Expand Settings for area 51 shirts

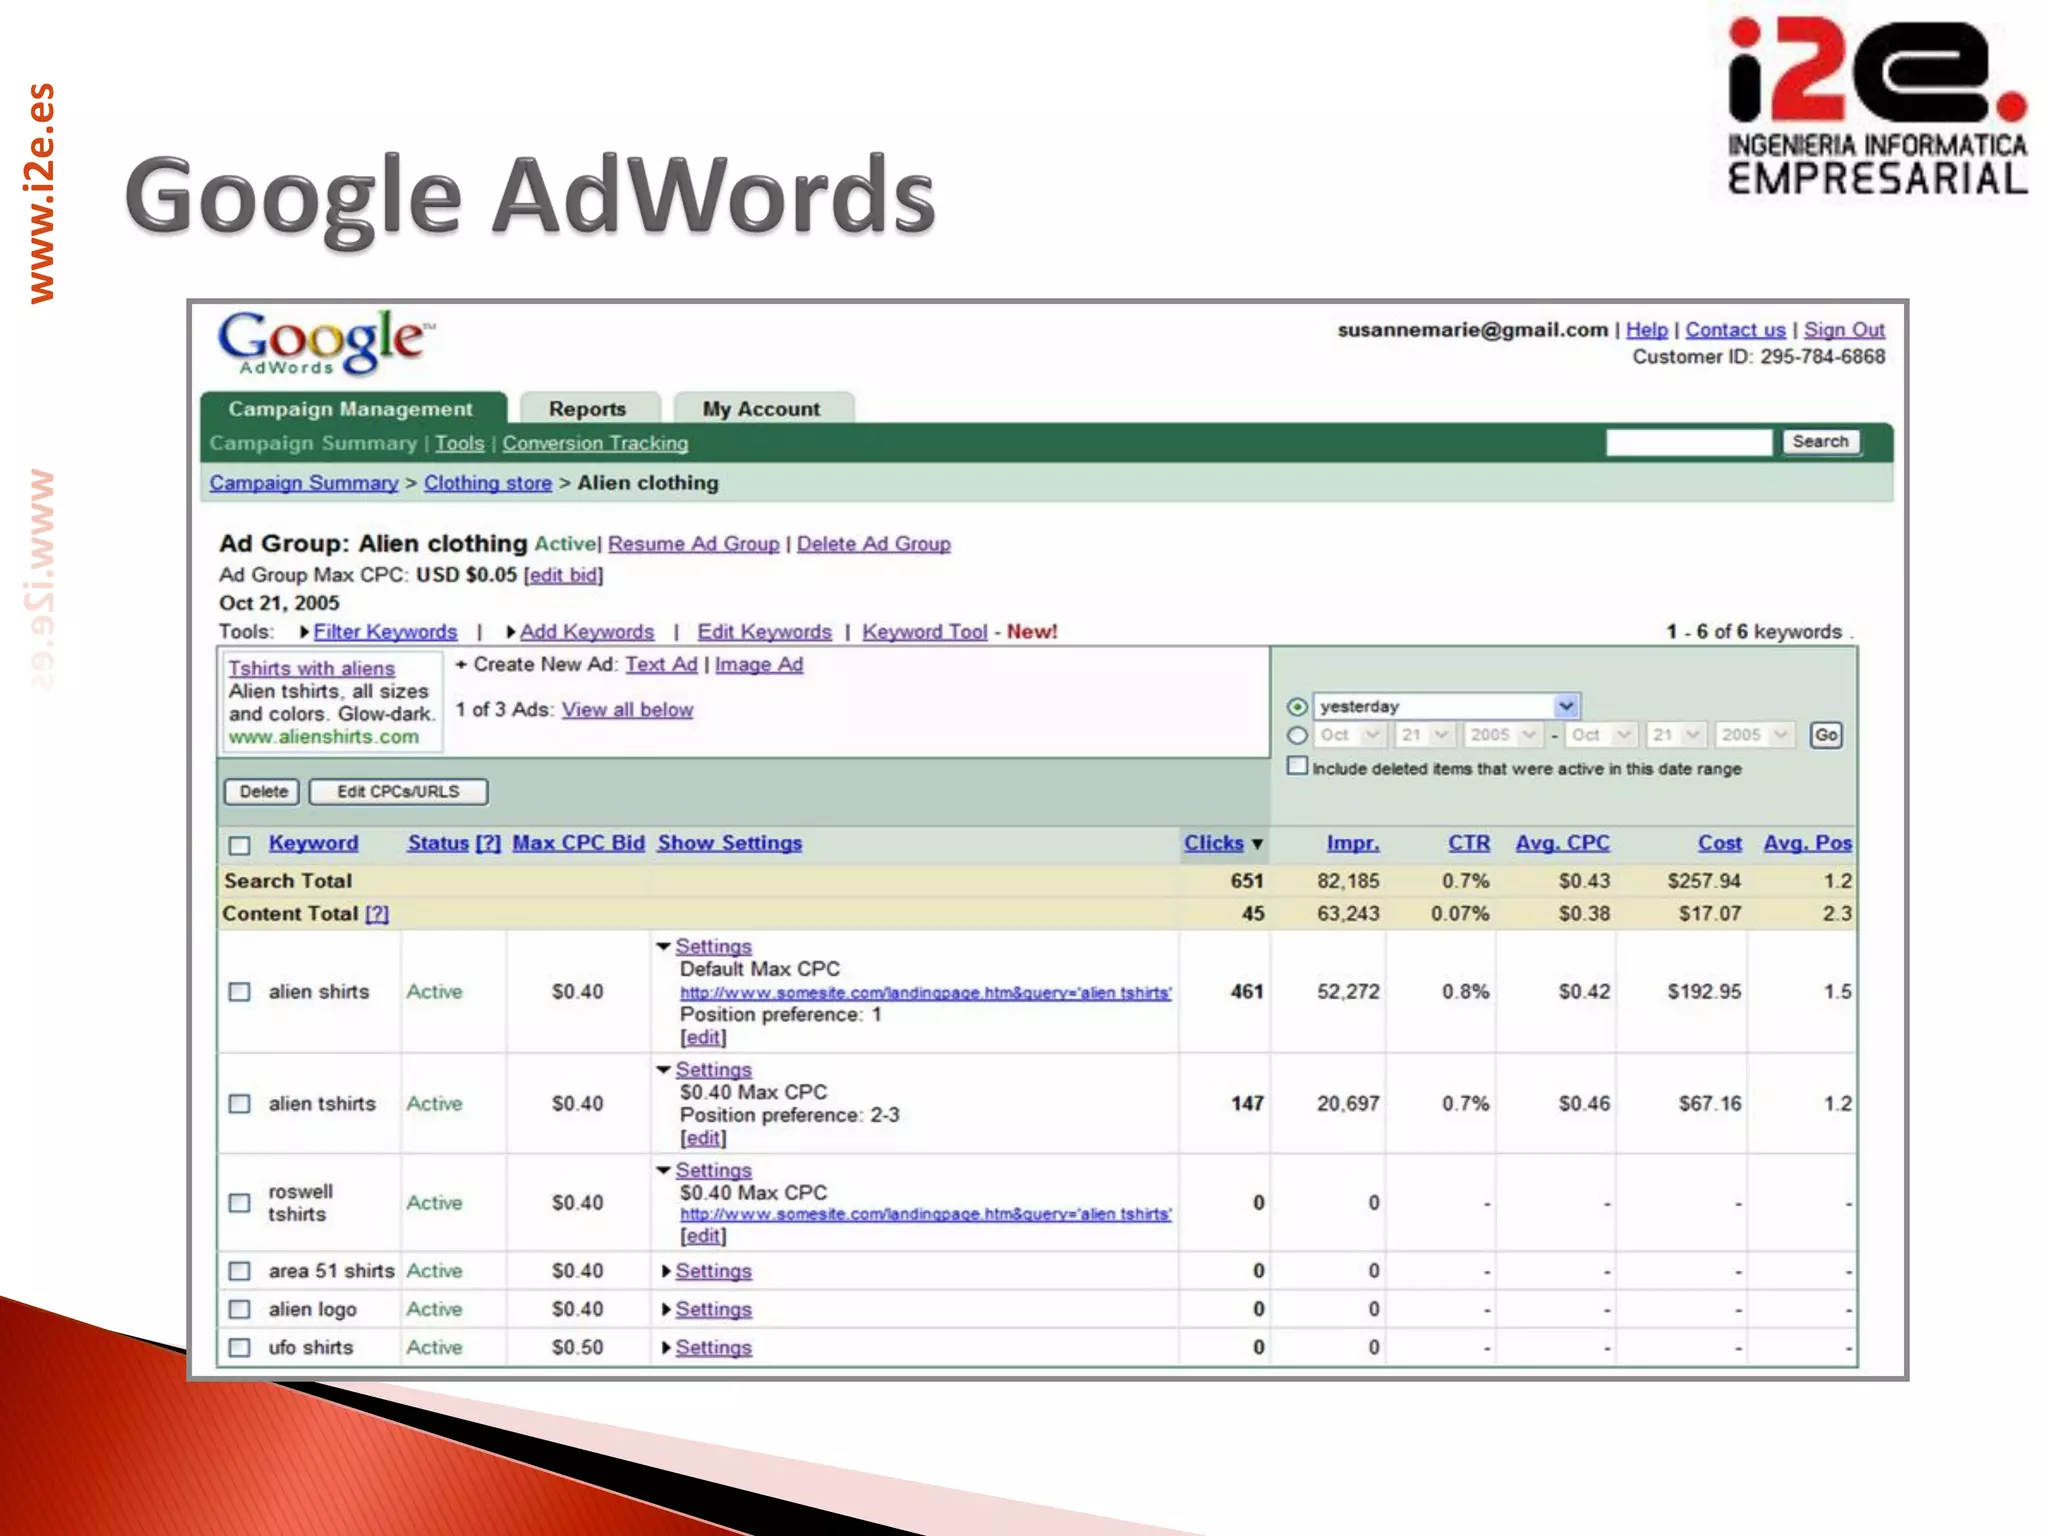[x=666, y=1271]
